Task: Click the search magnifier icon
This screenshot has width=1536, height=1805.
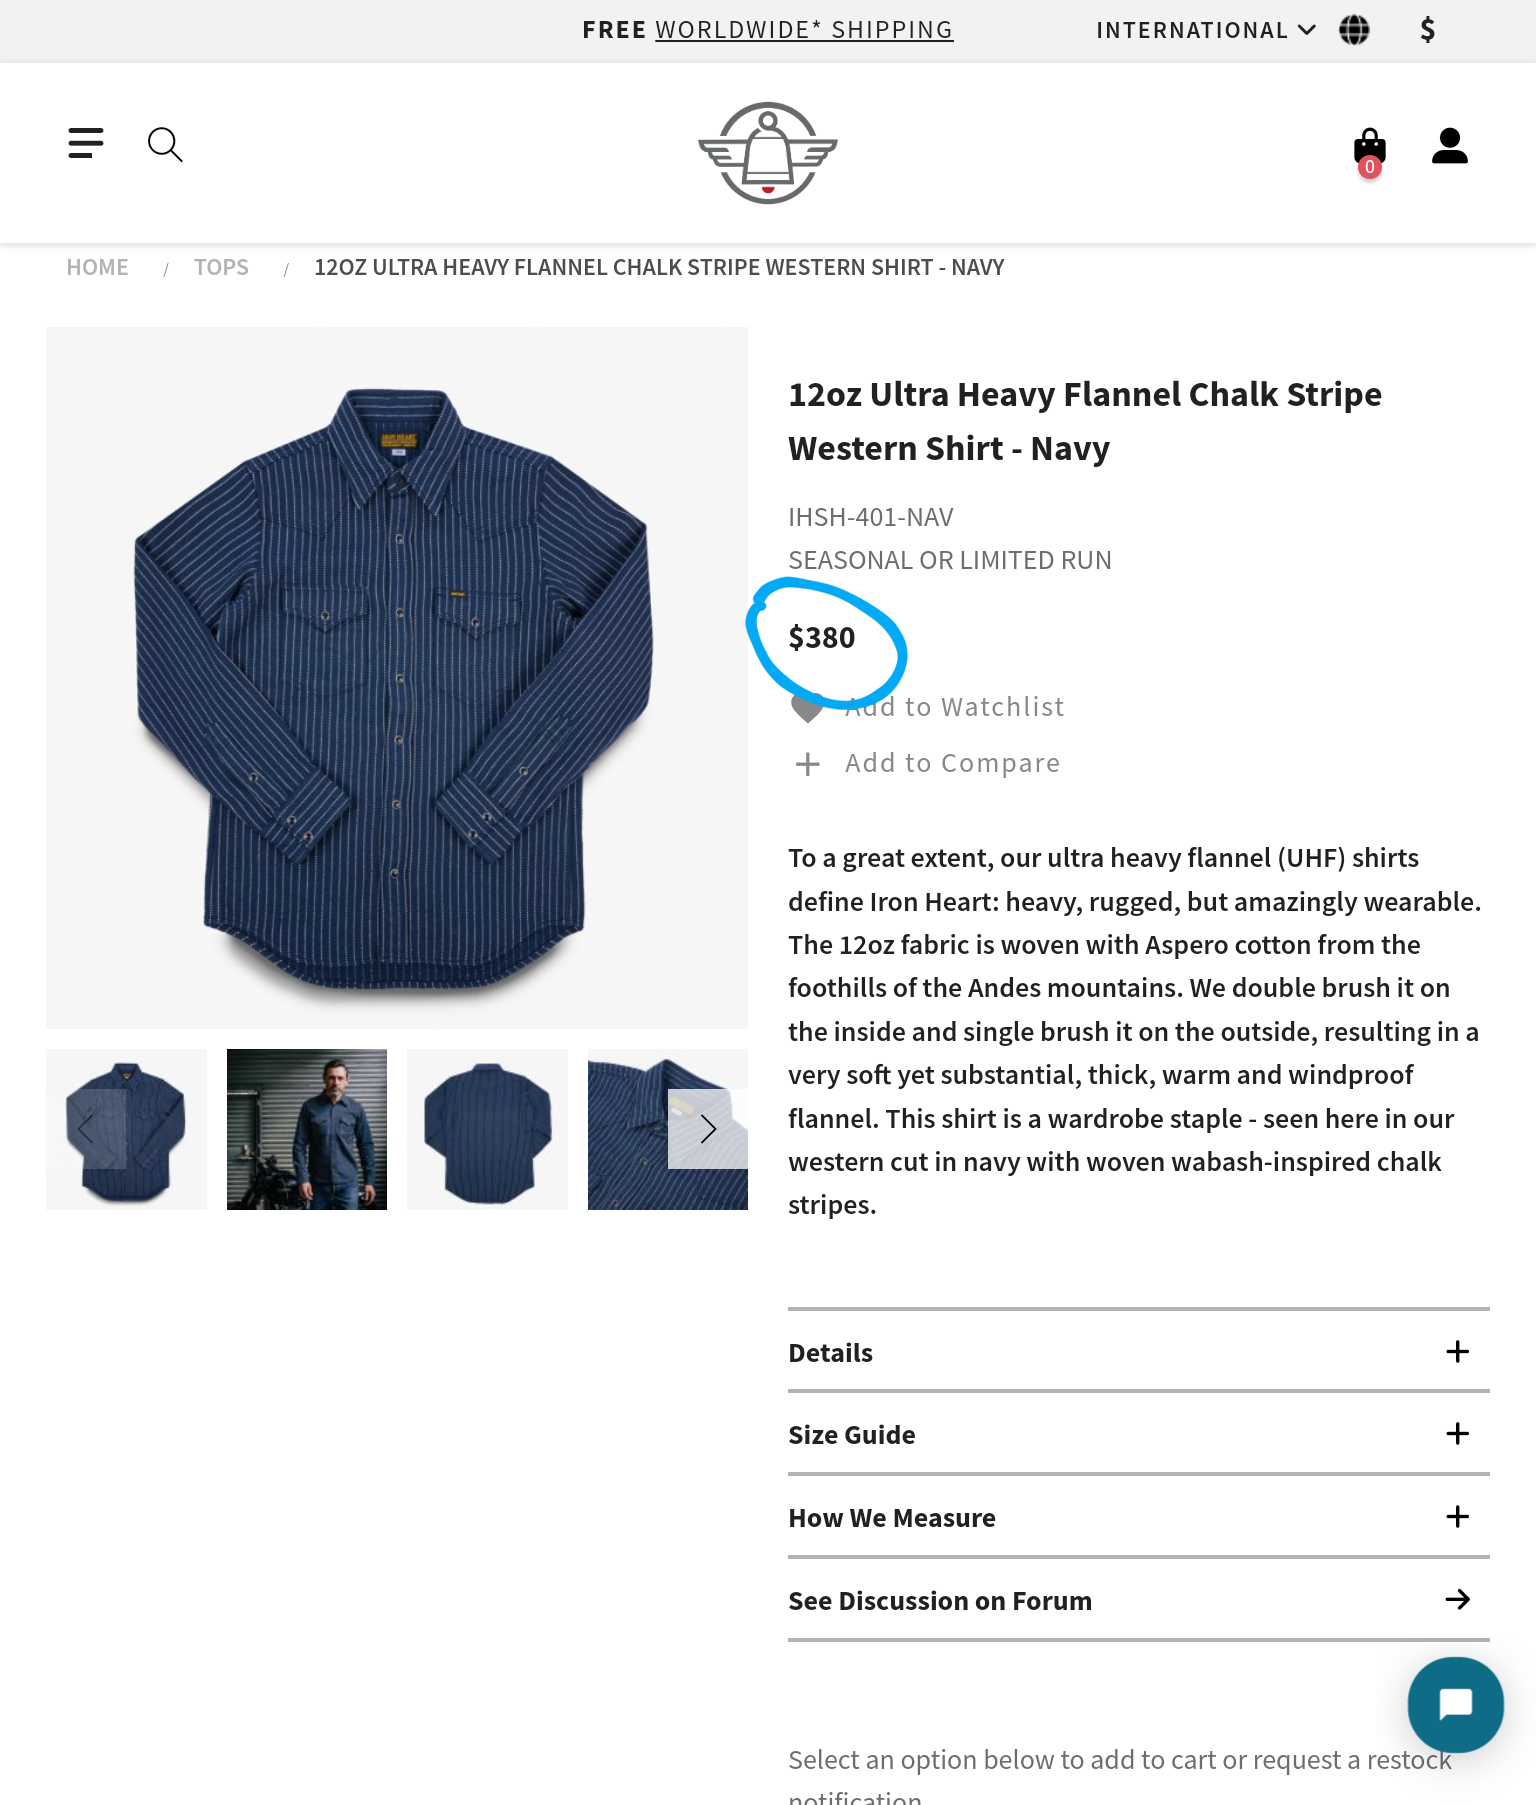Action: (x=165, y=144)
